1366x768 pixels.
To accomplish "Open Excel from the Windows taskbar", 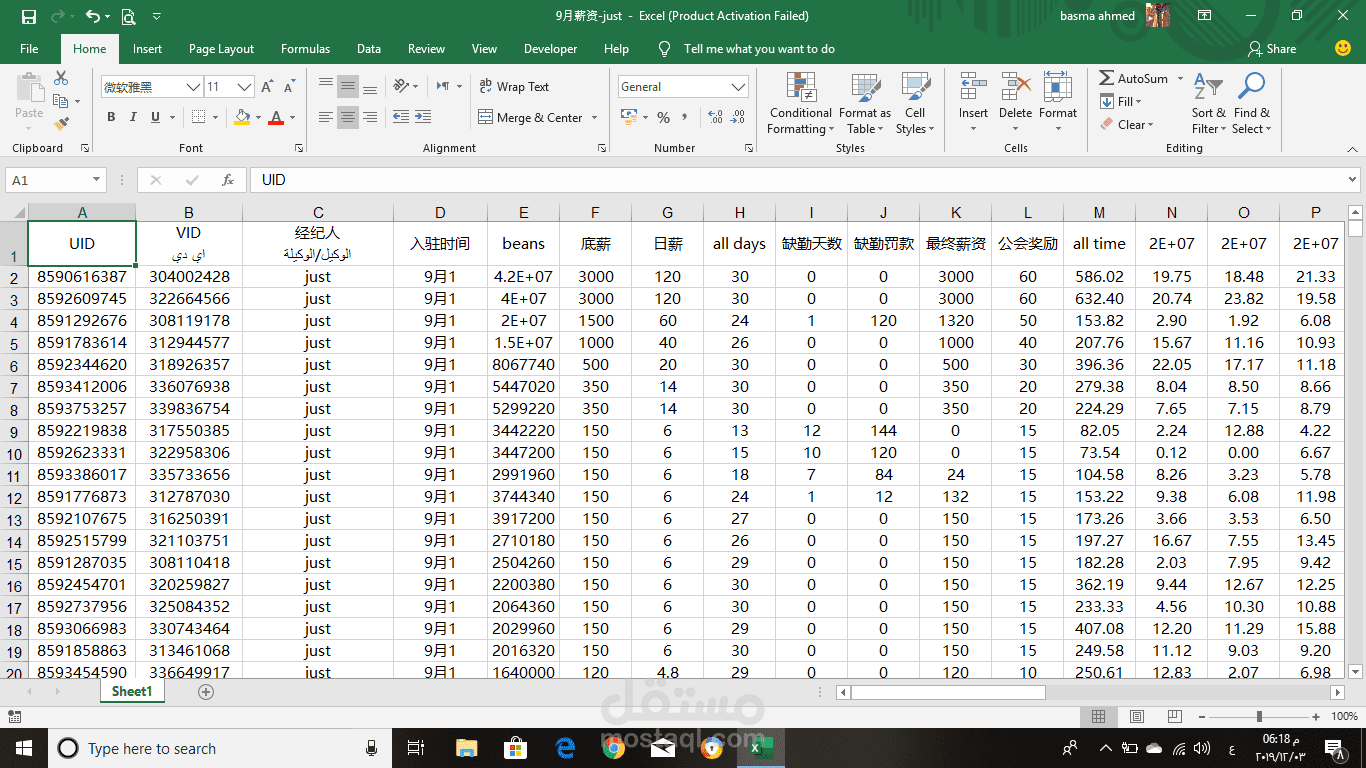I will (761, 747).
